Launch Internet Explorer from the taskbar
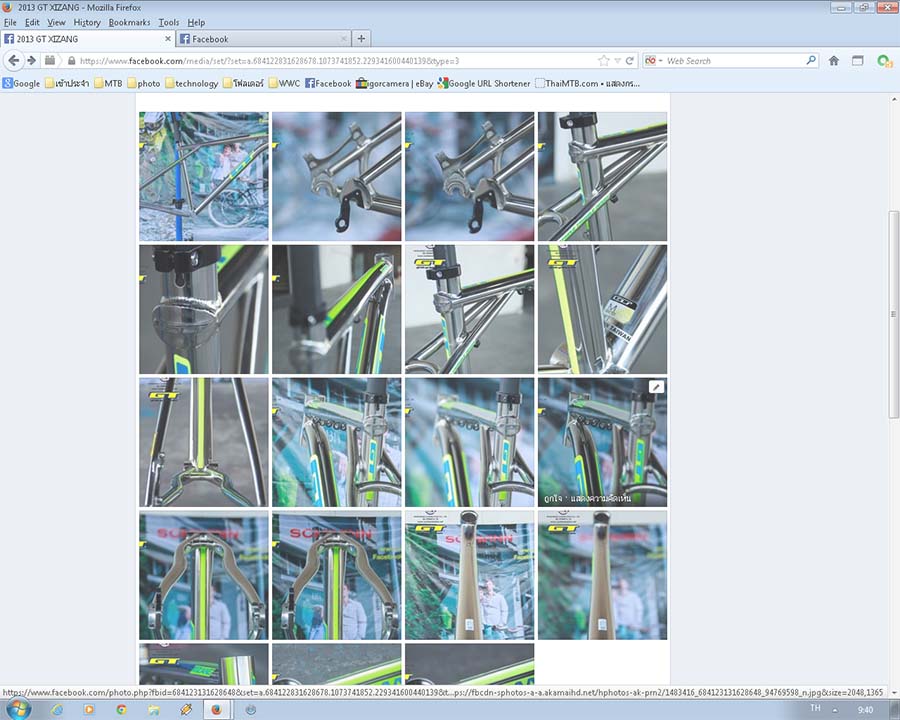900x720 pixels. 57,710
